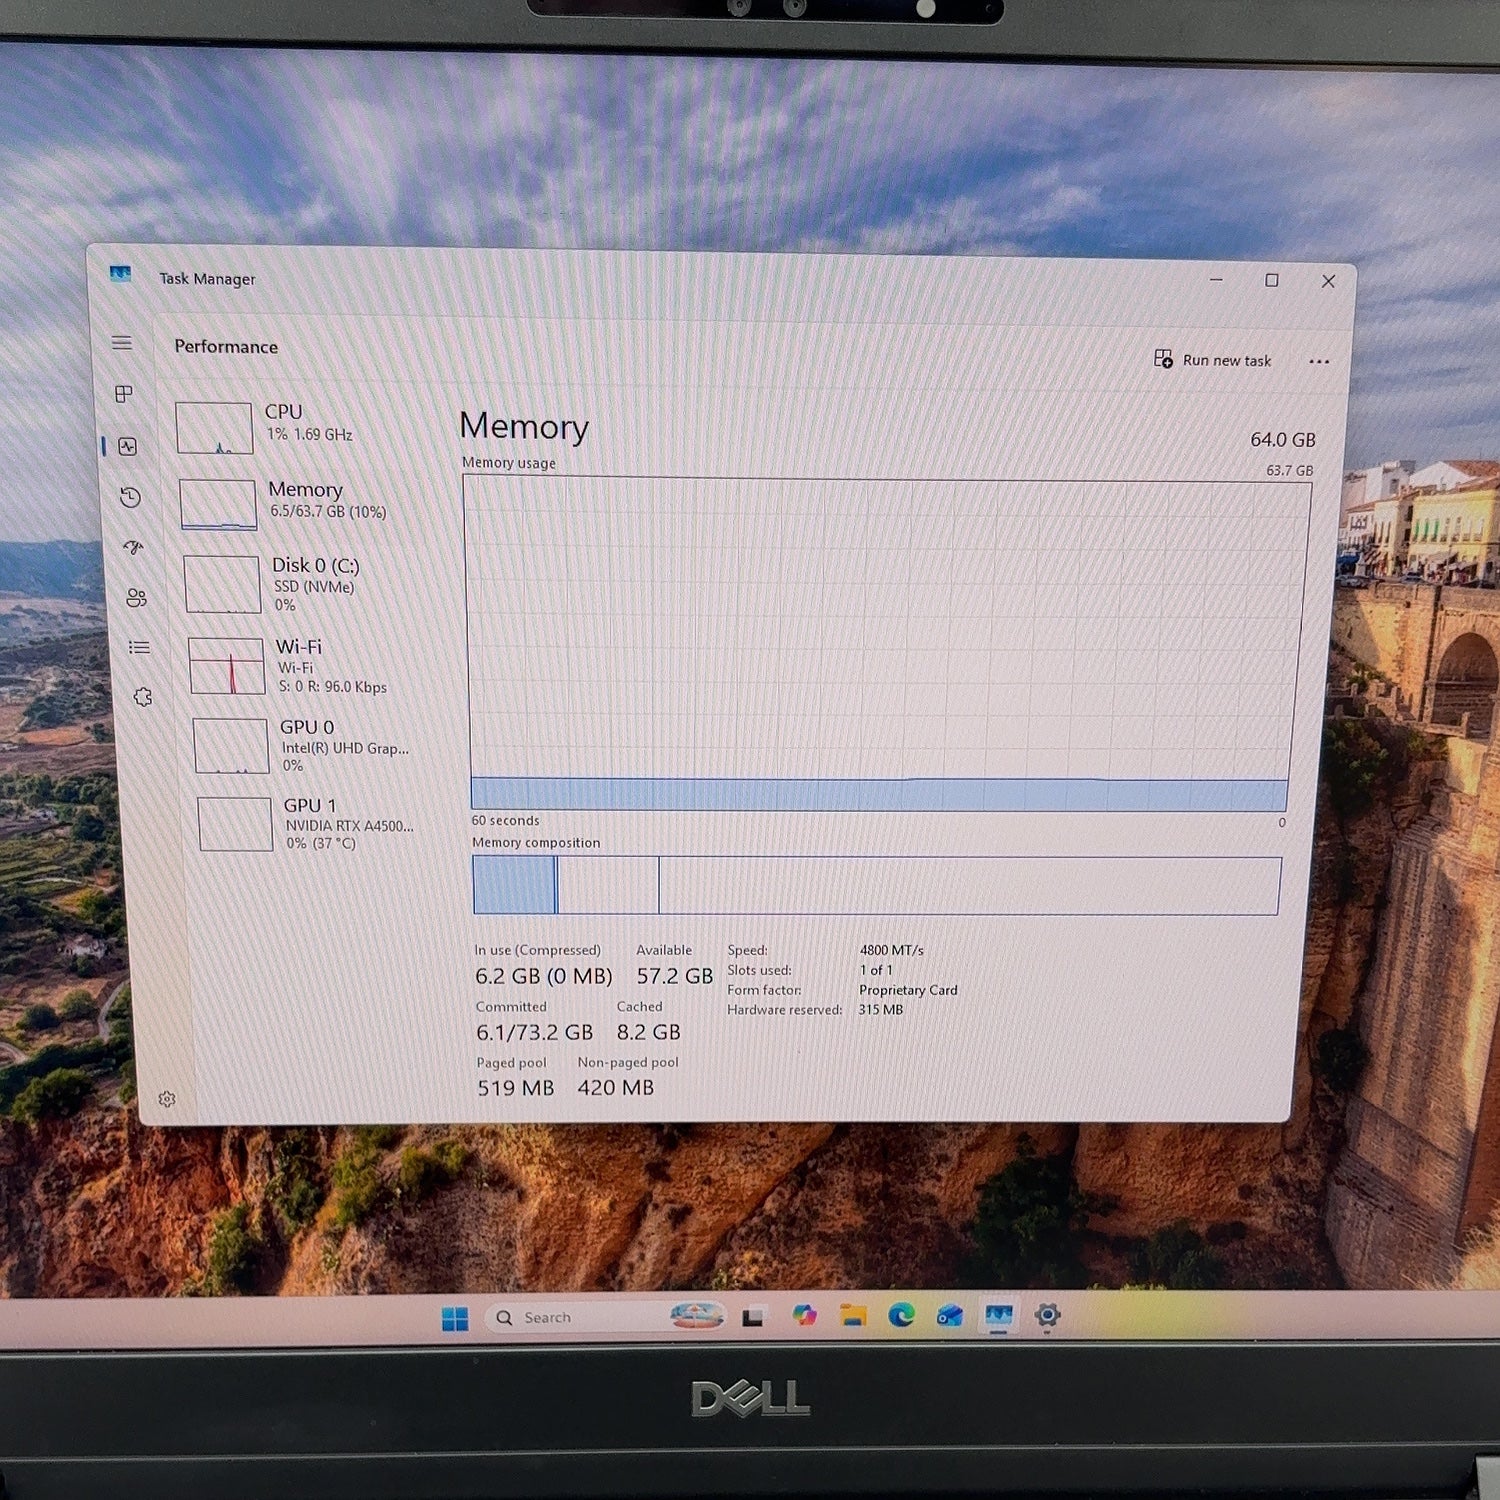Go to the Processes page icon

[124, 394]
